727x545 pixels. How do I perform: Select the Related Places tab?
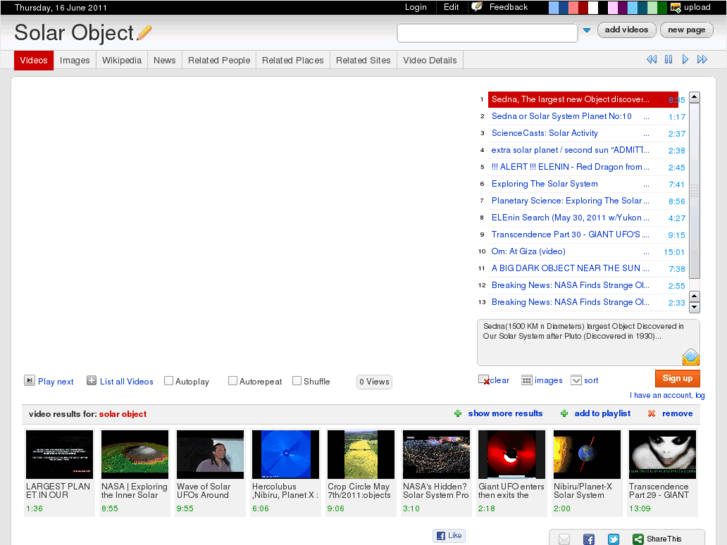click(x=293, y=60)
